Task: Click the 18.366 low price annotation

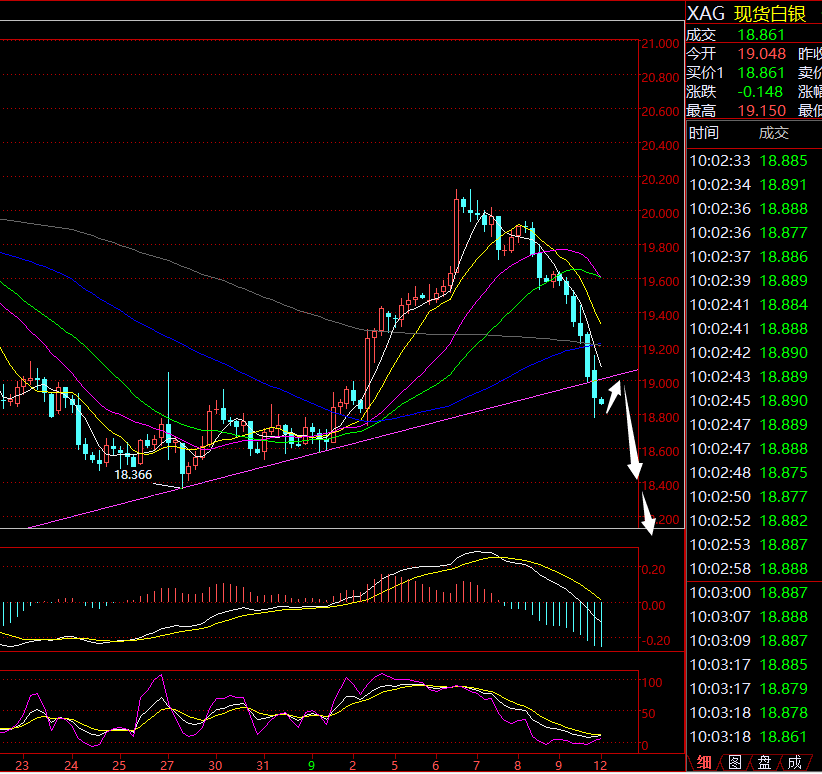Action: click(x=133, y=475)
